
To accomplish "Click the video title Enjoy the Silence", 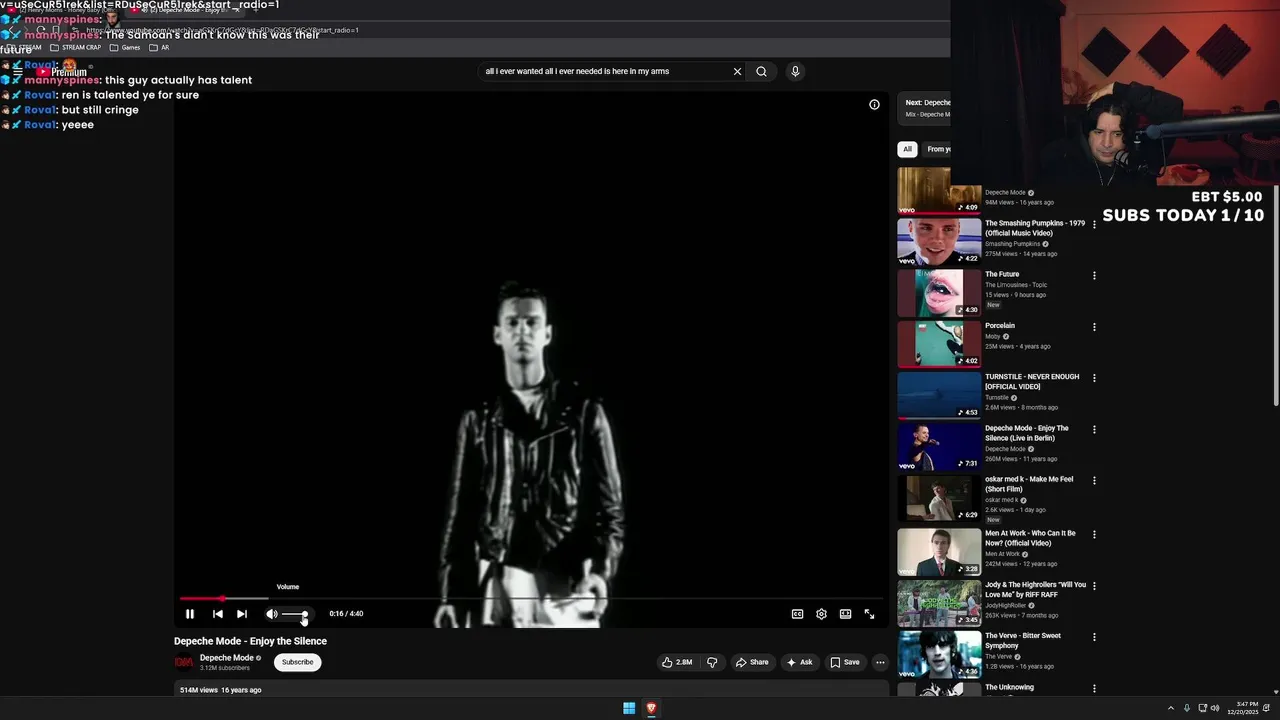I will point(250,641).
